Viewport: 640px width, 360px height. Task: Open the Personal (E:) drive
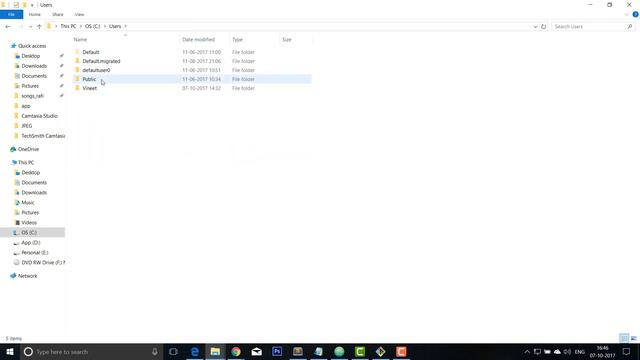(x=34, y=253)
